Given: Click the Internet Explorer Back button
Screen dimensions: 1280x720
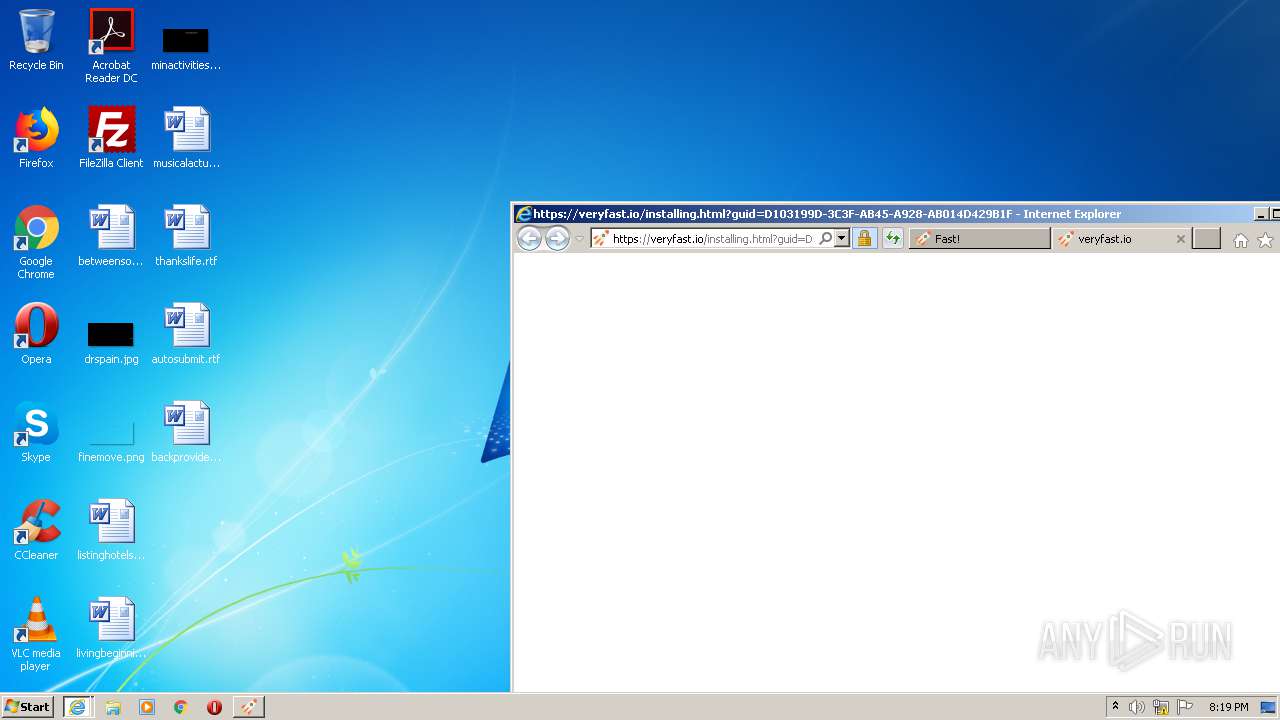Looking at the screenshot, I should pyautogui.click(x=529, y=238).
